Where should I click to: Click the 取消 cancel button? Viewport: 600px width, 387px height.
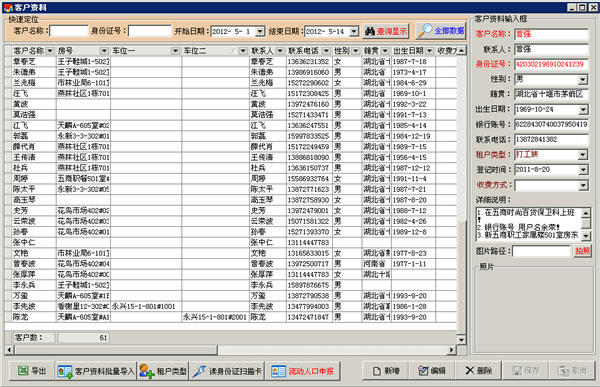point(572,371)
